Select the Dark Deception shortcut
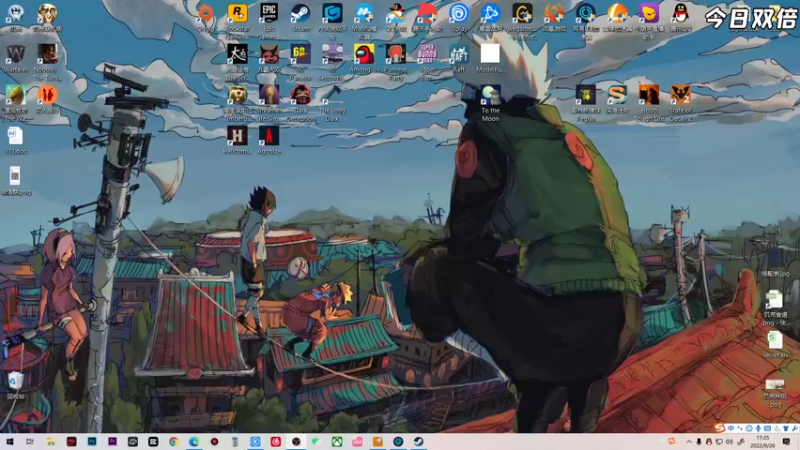This screenshot has width=800, height=450. [301, 95]
